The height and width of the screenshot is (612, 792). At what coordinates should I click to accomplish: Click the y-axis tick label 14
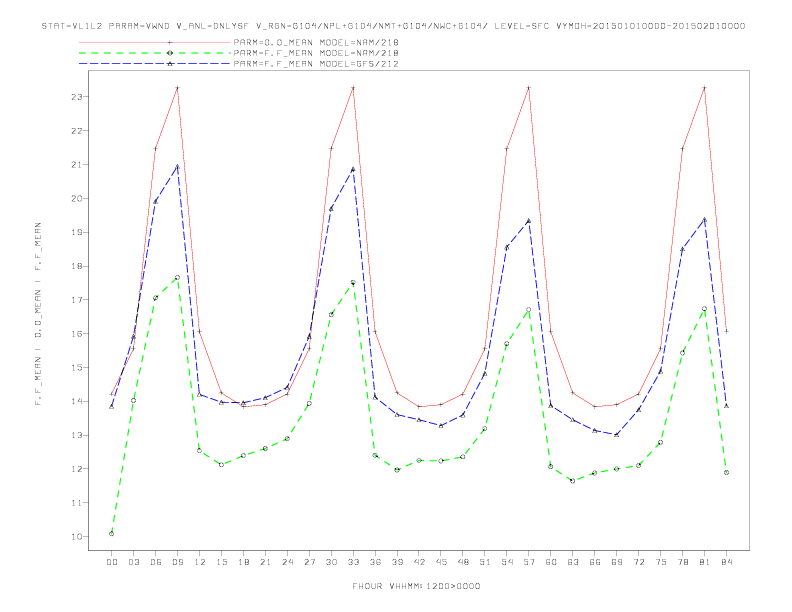77,401
